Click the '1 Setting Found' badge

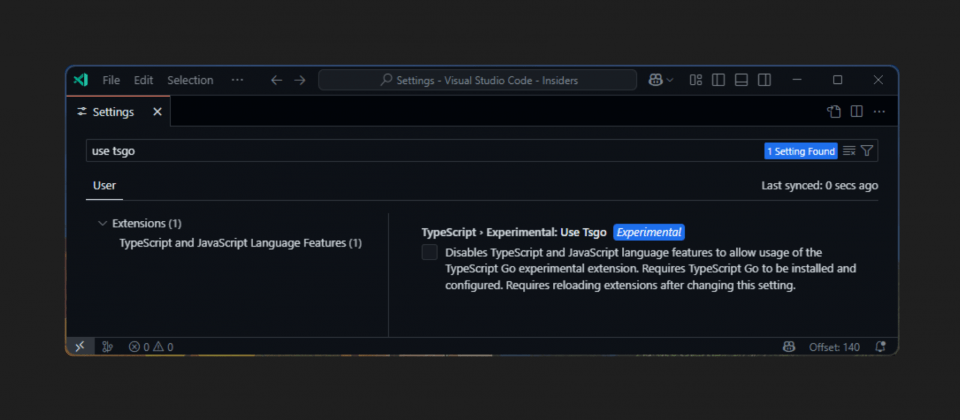coord(801,151)
